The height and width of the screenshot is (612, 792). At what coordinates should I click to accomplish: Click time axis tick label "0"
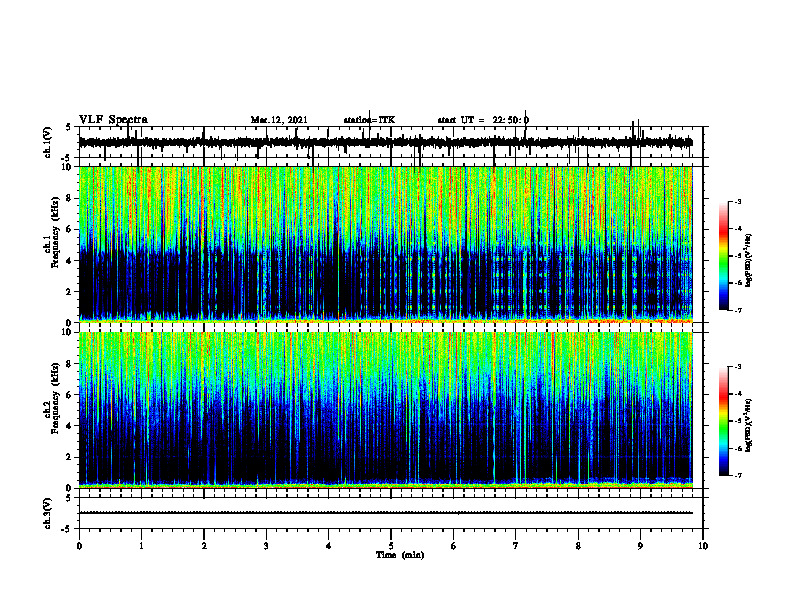(x=79, y=546)
